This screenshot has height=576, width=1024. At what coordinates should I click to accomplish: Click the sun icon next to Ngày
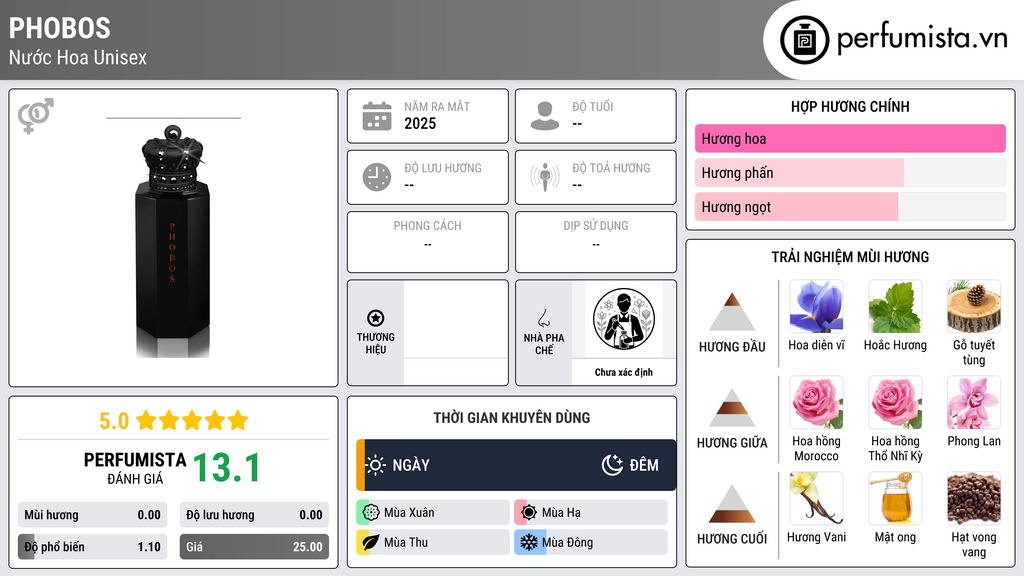point(376,465)
